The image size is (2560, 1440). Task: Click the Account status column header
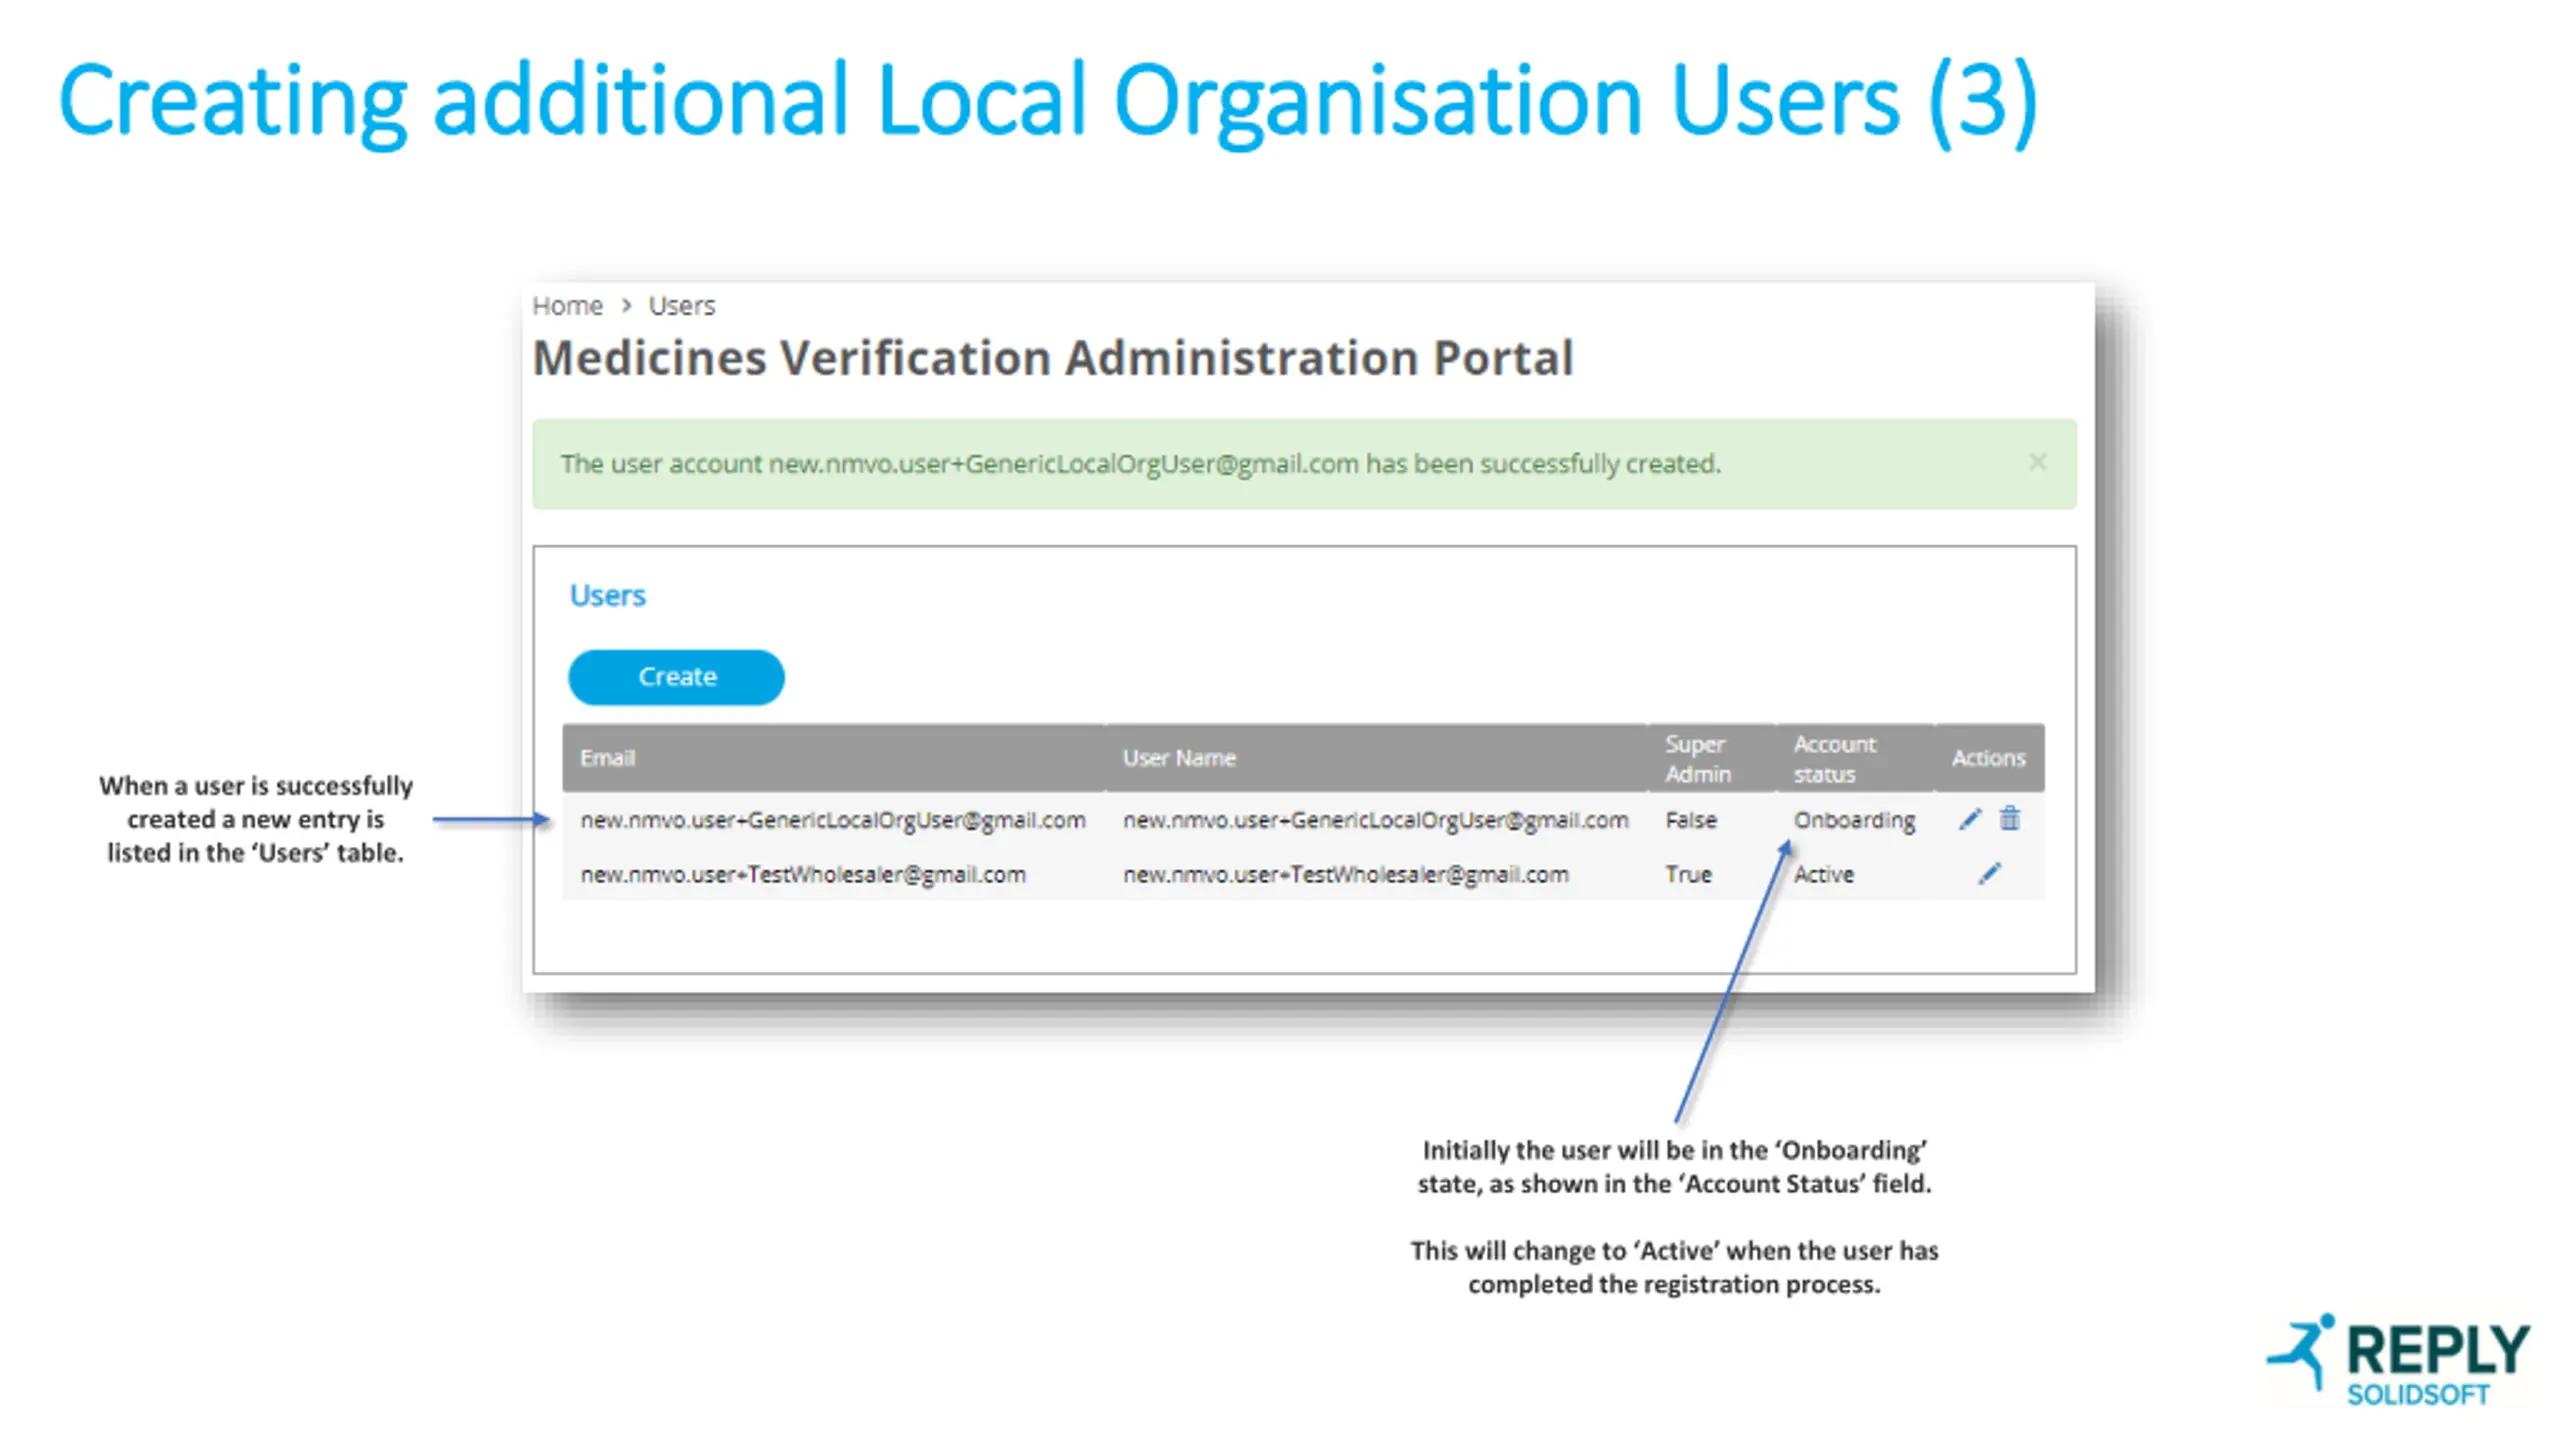(x=1834, y=758)
